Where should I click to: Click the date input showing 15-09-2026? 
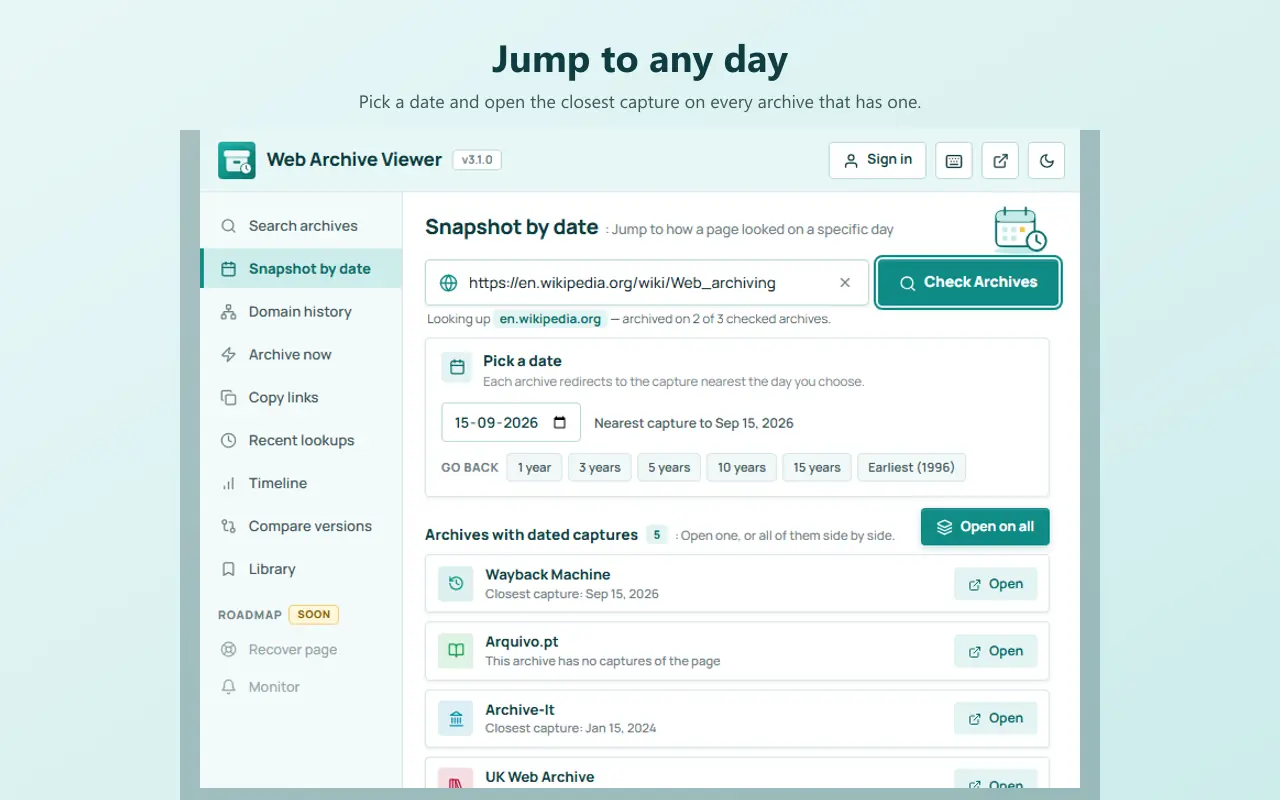[x=511, y=422]
